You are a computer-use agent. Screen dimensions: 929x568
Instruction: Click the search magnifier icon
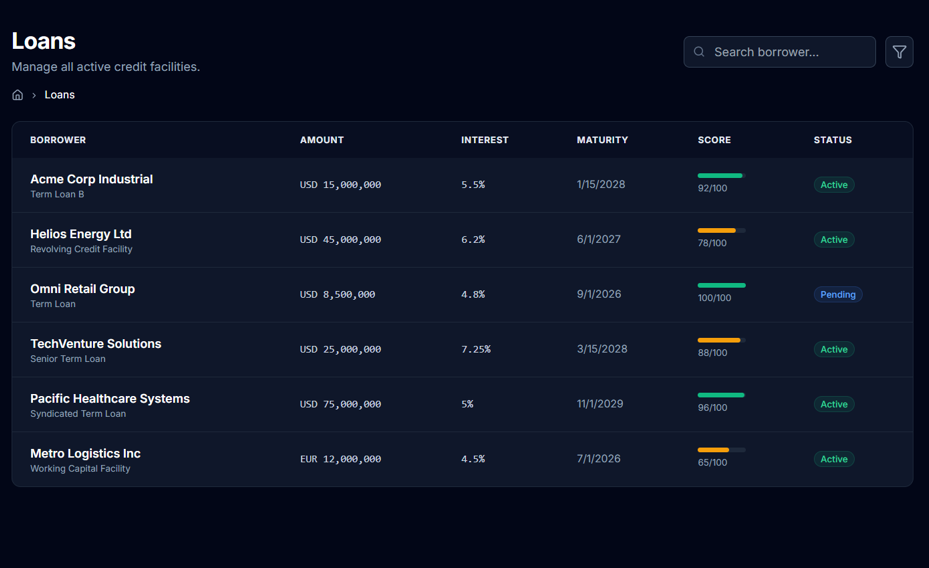pos(699,52)
